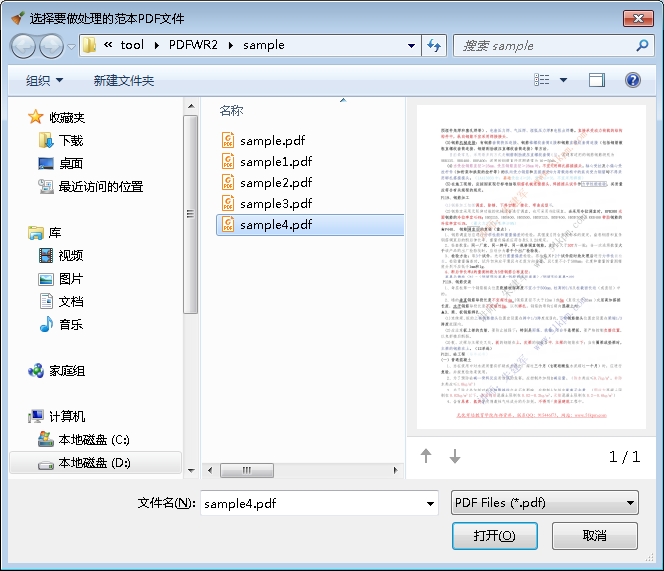
Task: Click the 取消 button
Action: click(x=595, y=536)
